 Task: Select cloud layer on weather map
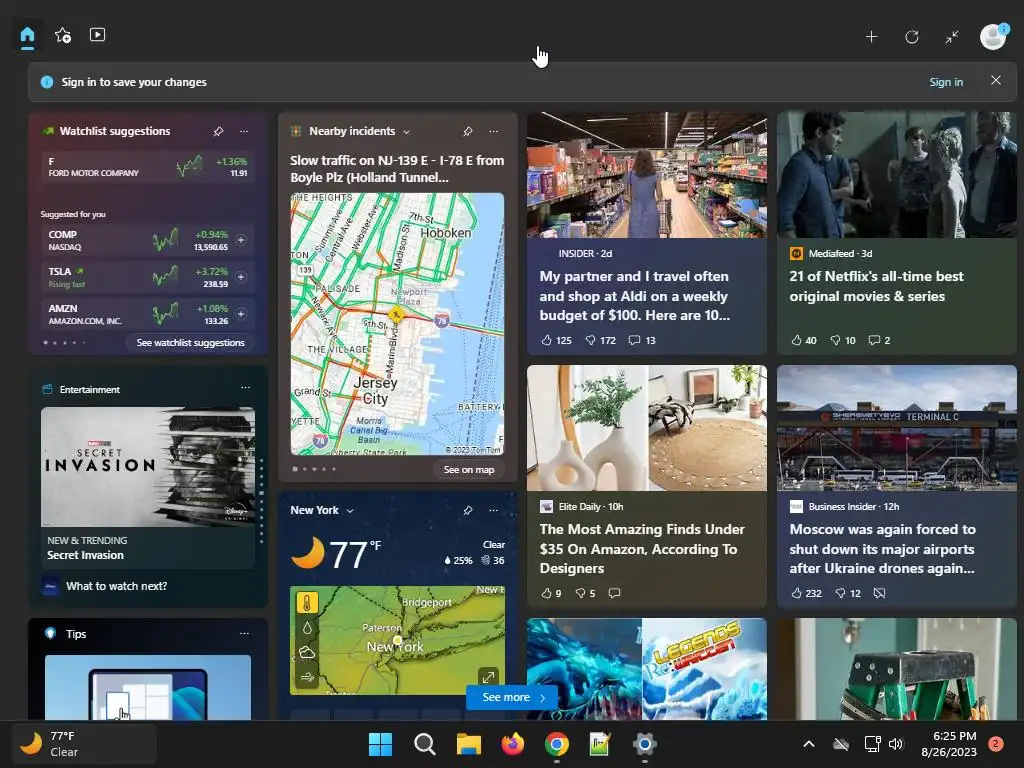click(307, 652)
